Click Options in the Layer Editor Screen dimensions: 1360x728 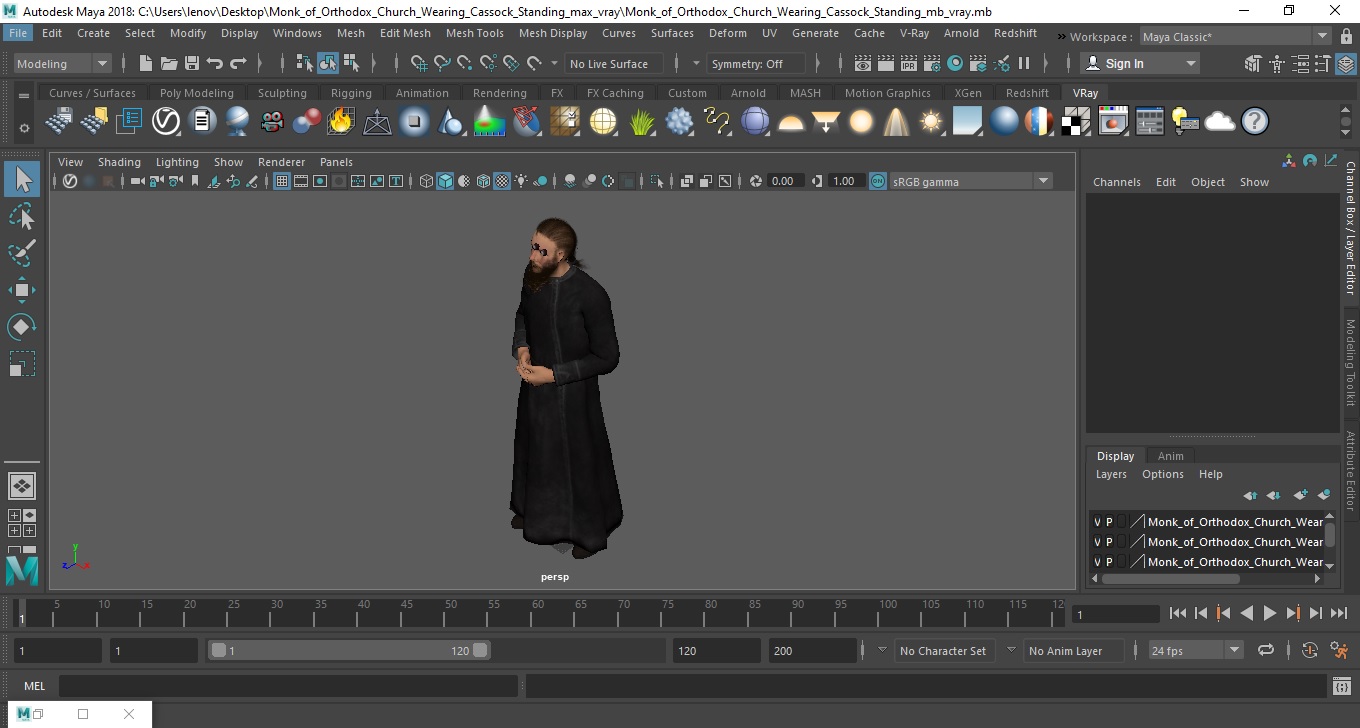pyautogui.click(x=1163, y=474)
